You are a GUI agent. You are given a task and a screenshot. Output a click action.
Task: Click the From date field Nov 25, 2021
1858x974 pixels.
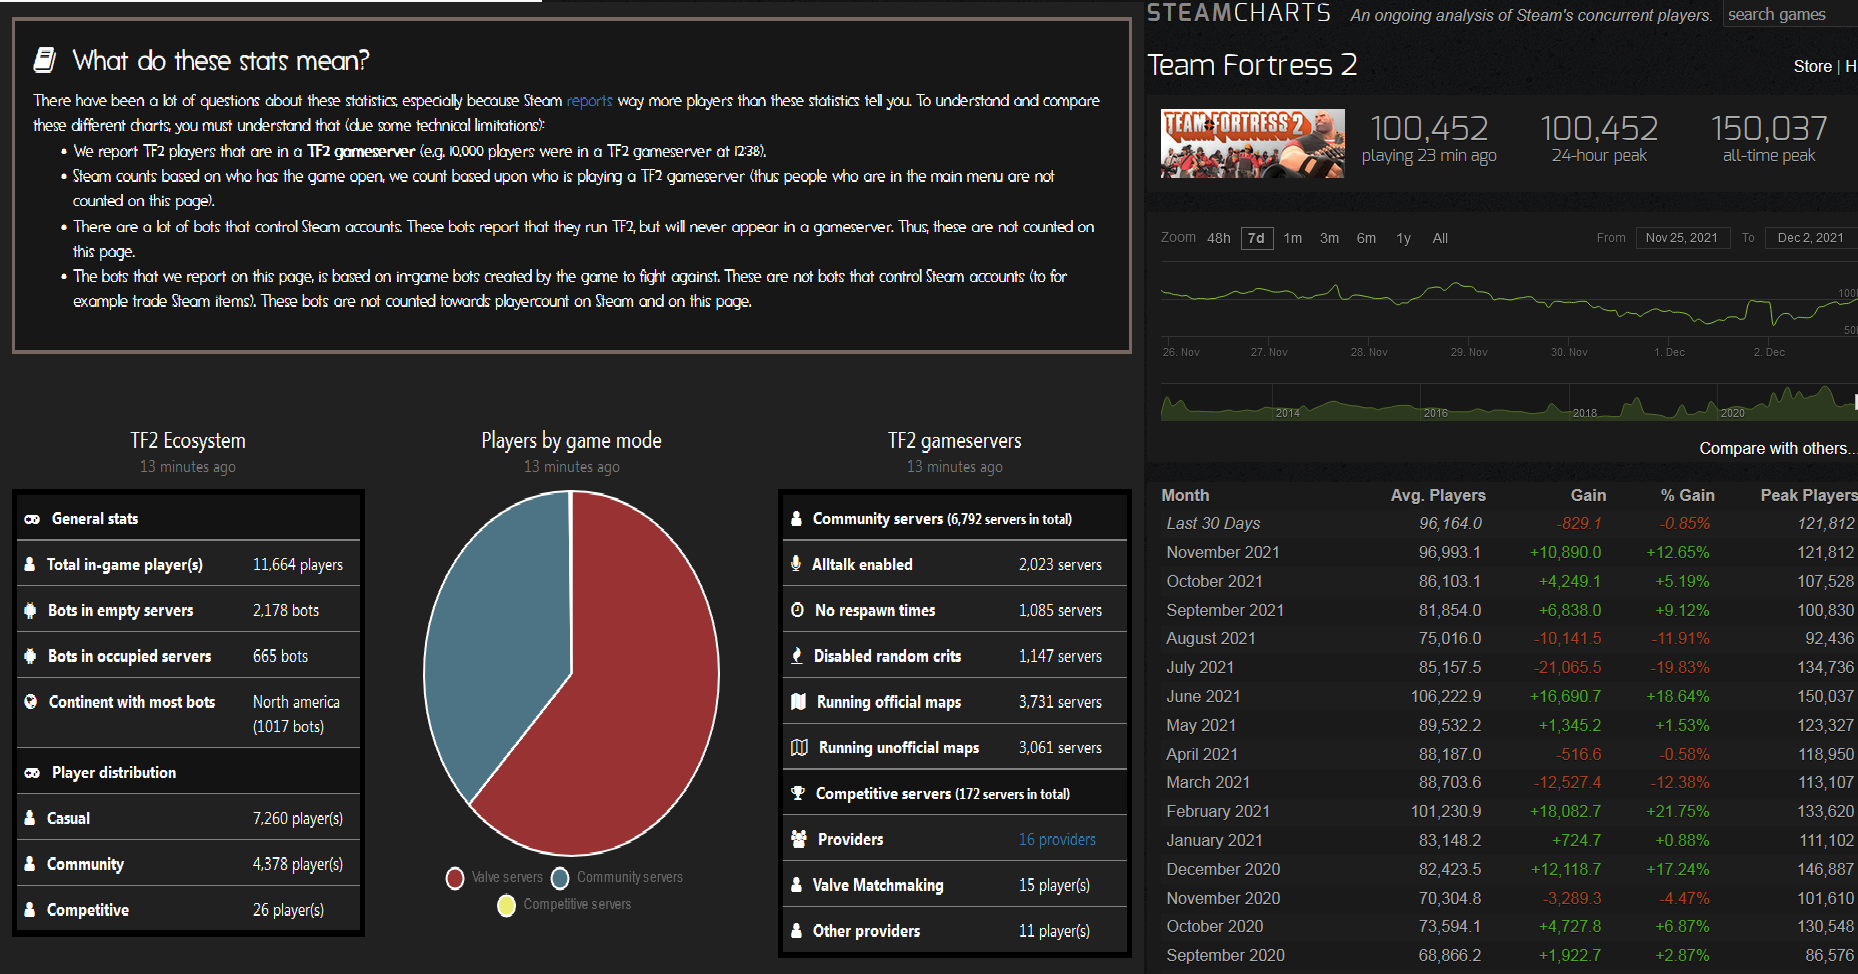(x=1682, y=238)
